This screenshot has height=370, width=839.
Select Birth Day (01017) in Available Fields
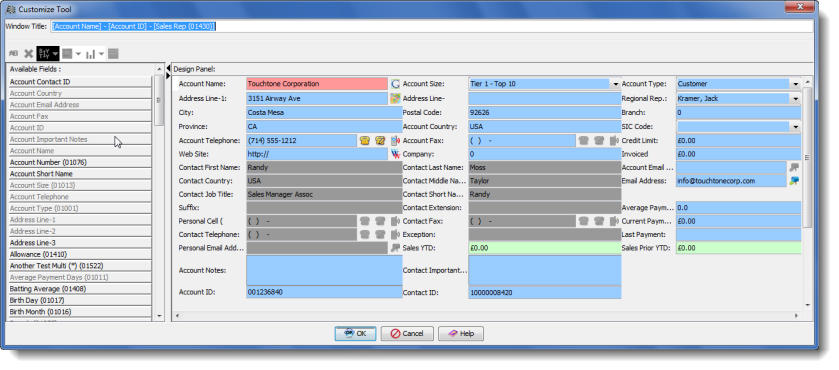click(80, 300)
